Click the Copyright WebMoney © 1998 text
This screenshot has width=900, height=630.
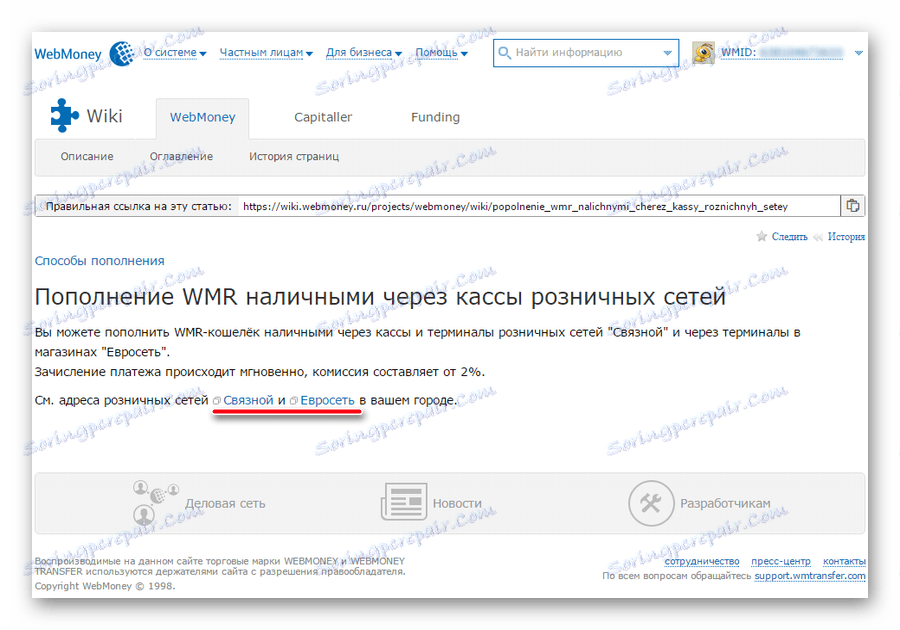coord(105,586)
